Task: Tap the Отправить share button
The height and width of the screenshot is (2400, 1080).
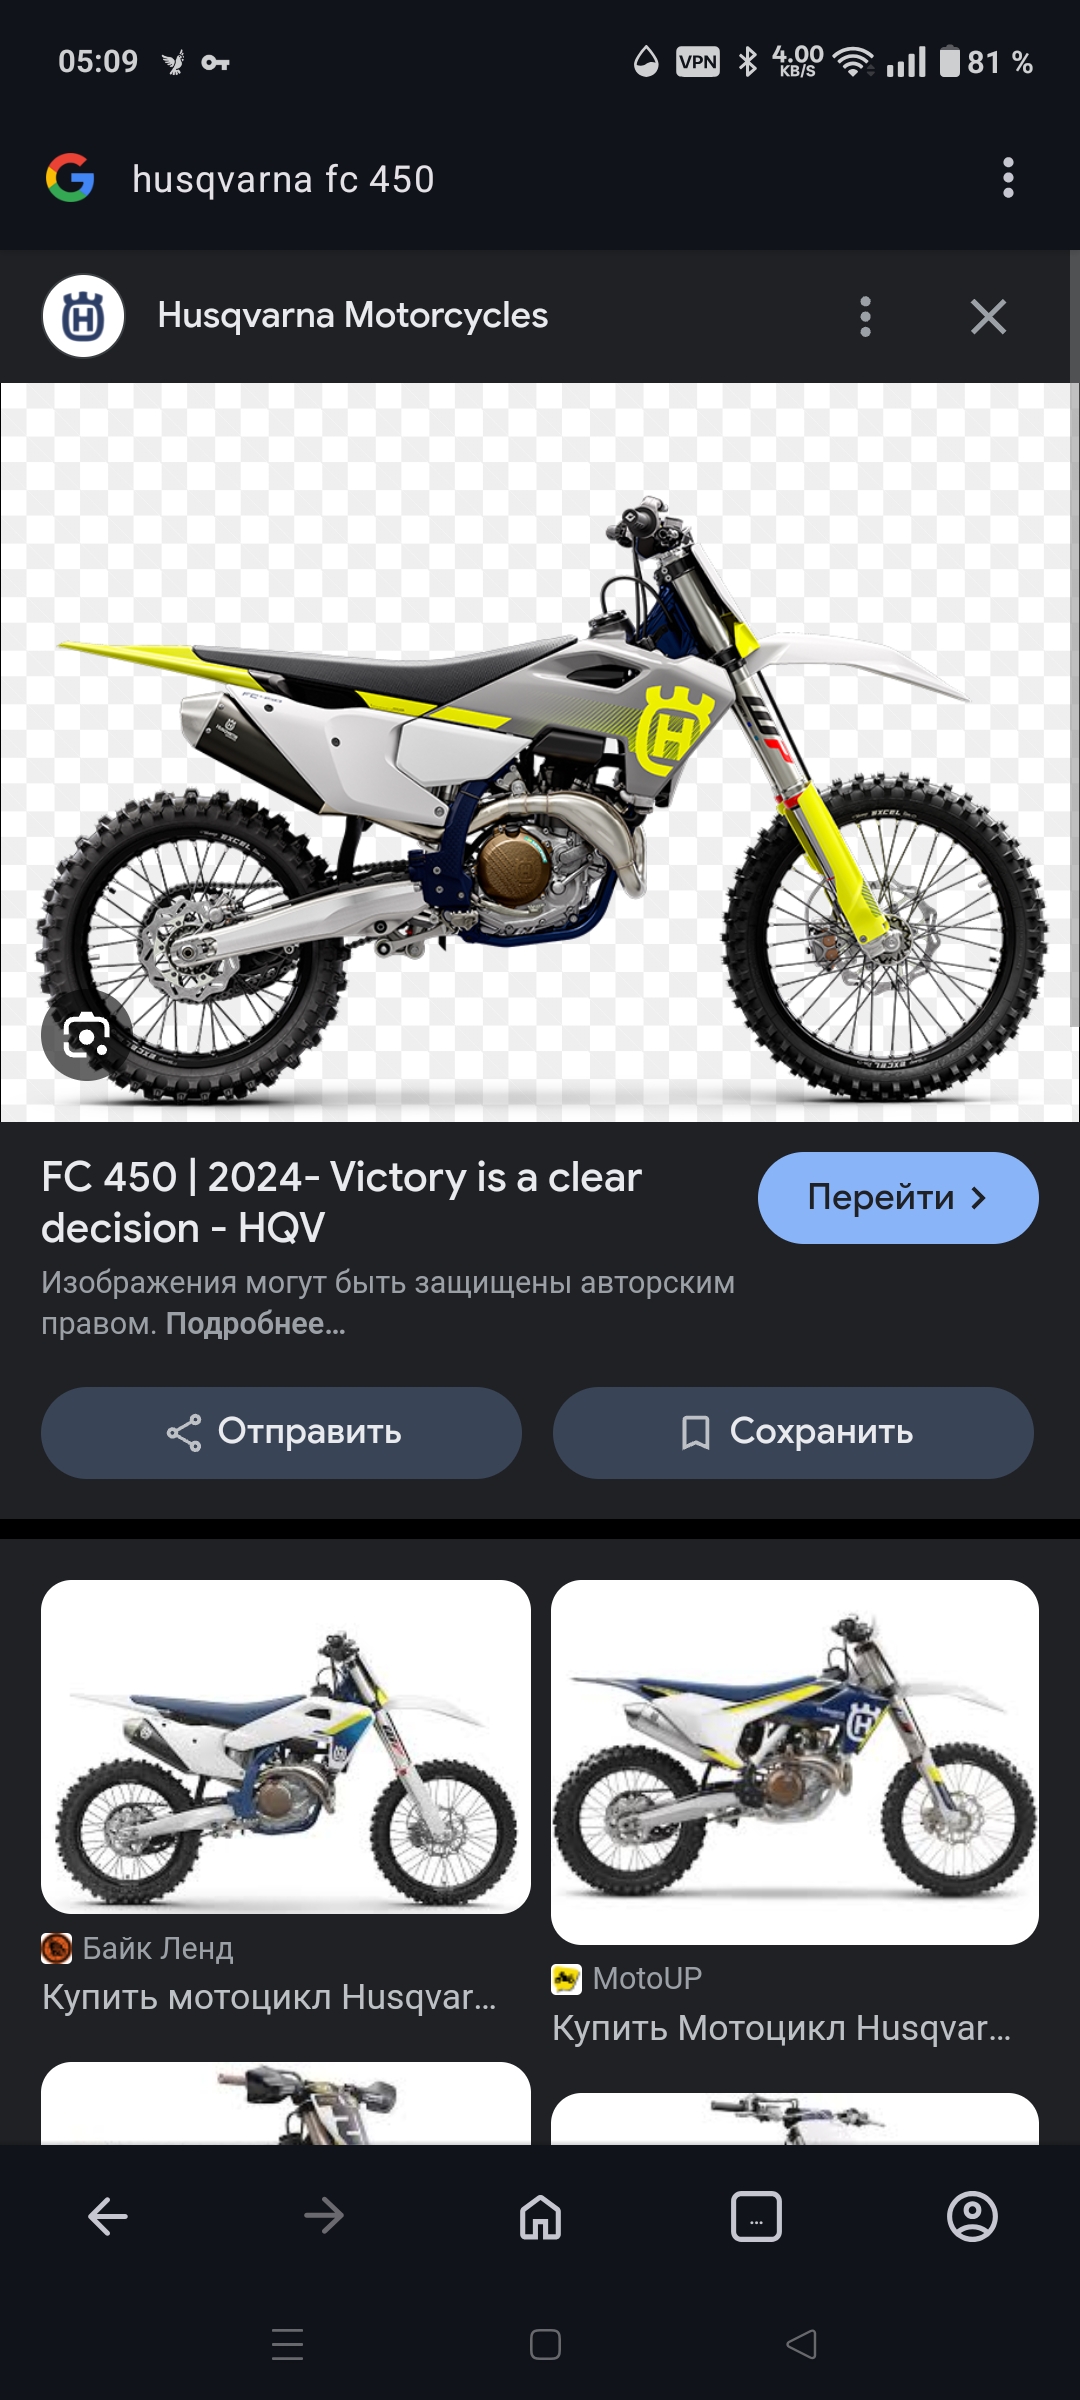Action: 281,1432
